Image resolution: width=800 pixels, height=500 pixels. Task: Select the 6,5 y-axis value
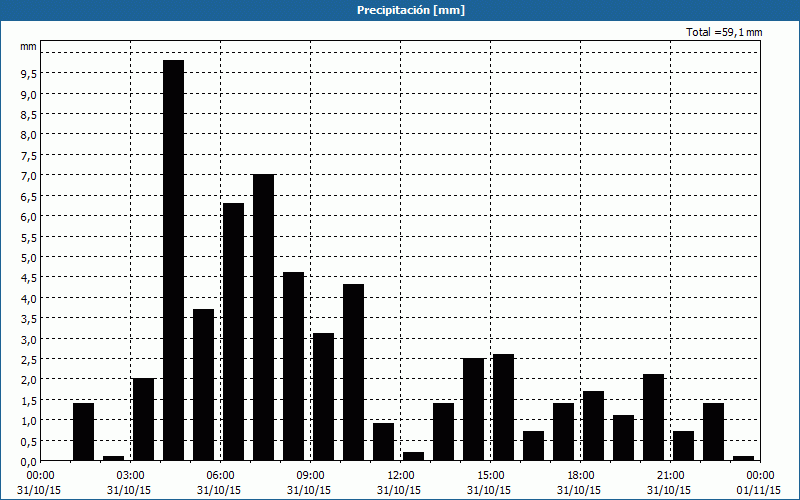(29, 196)
